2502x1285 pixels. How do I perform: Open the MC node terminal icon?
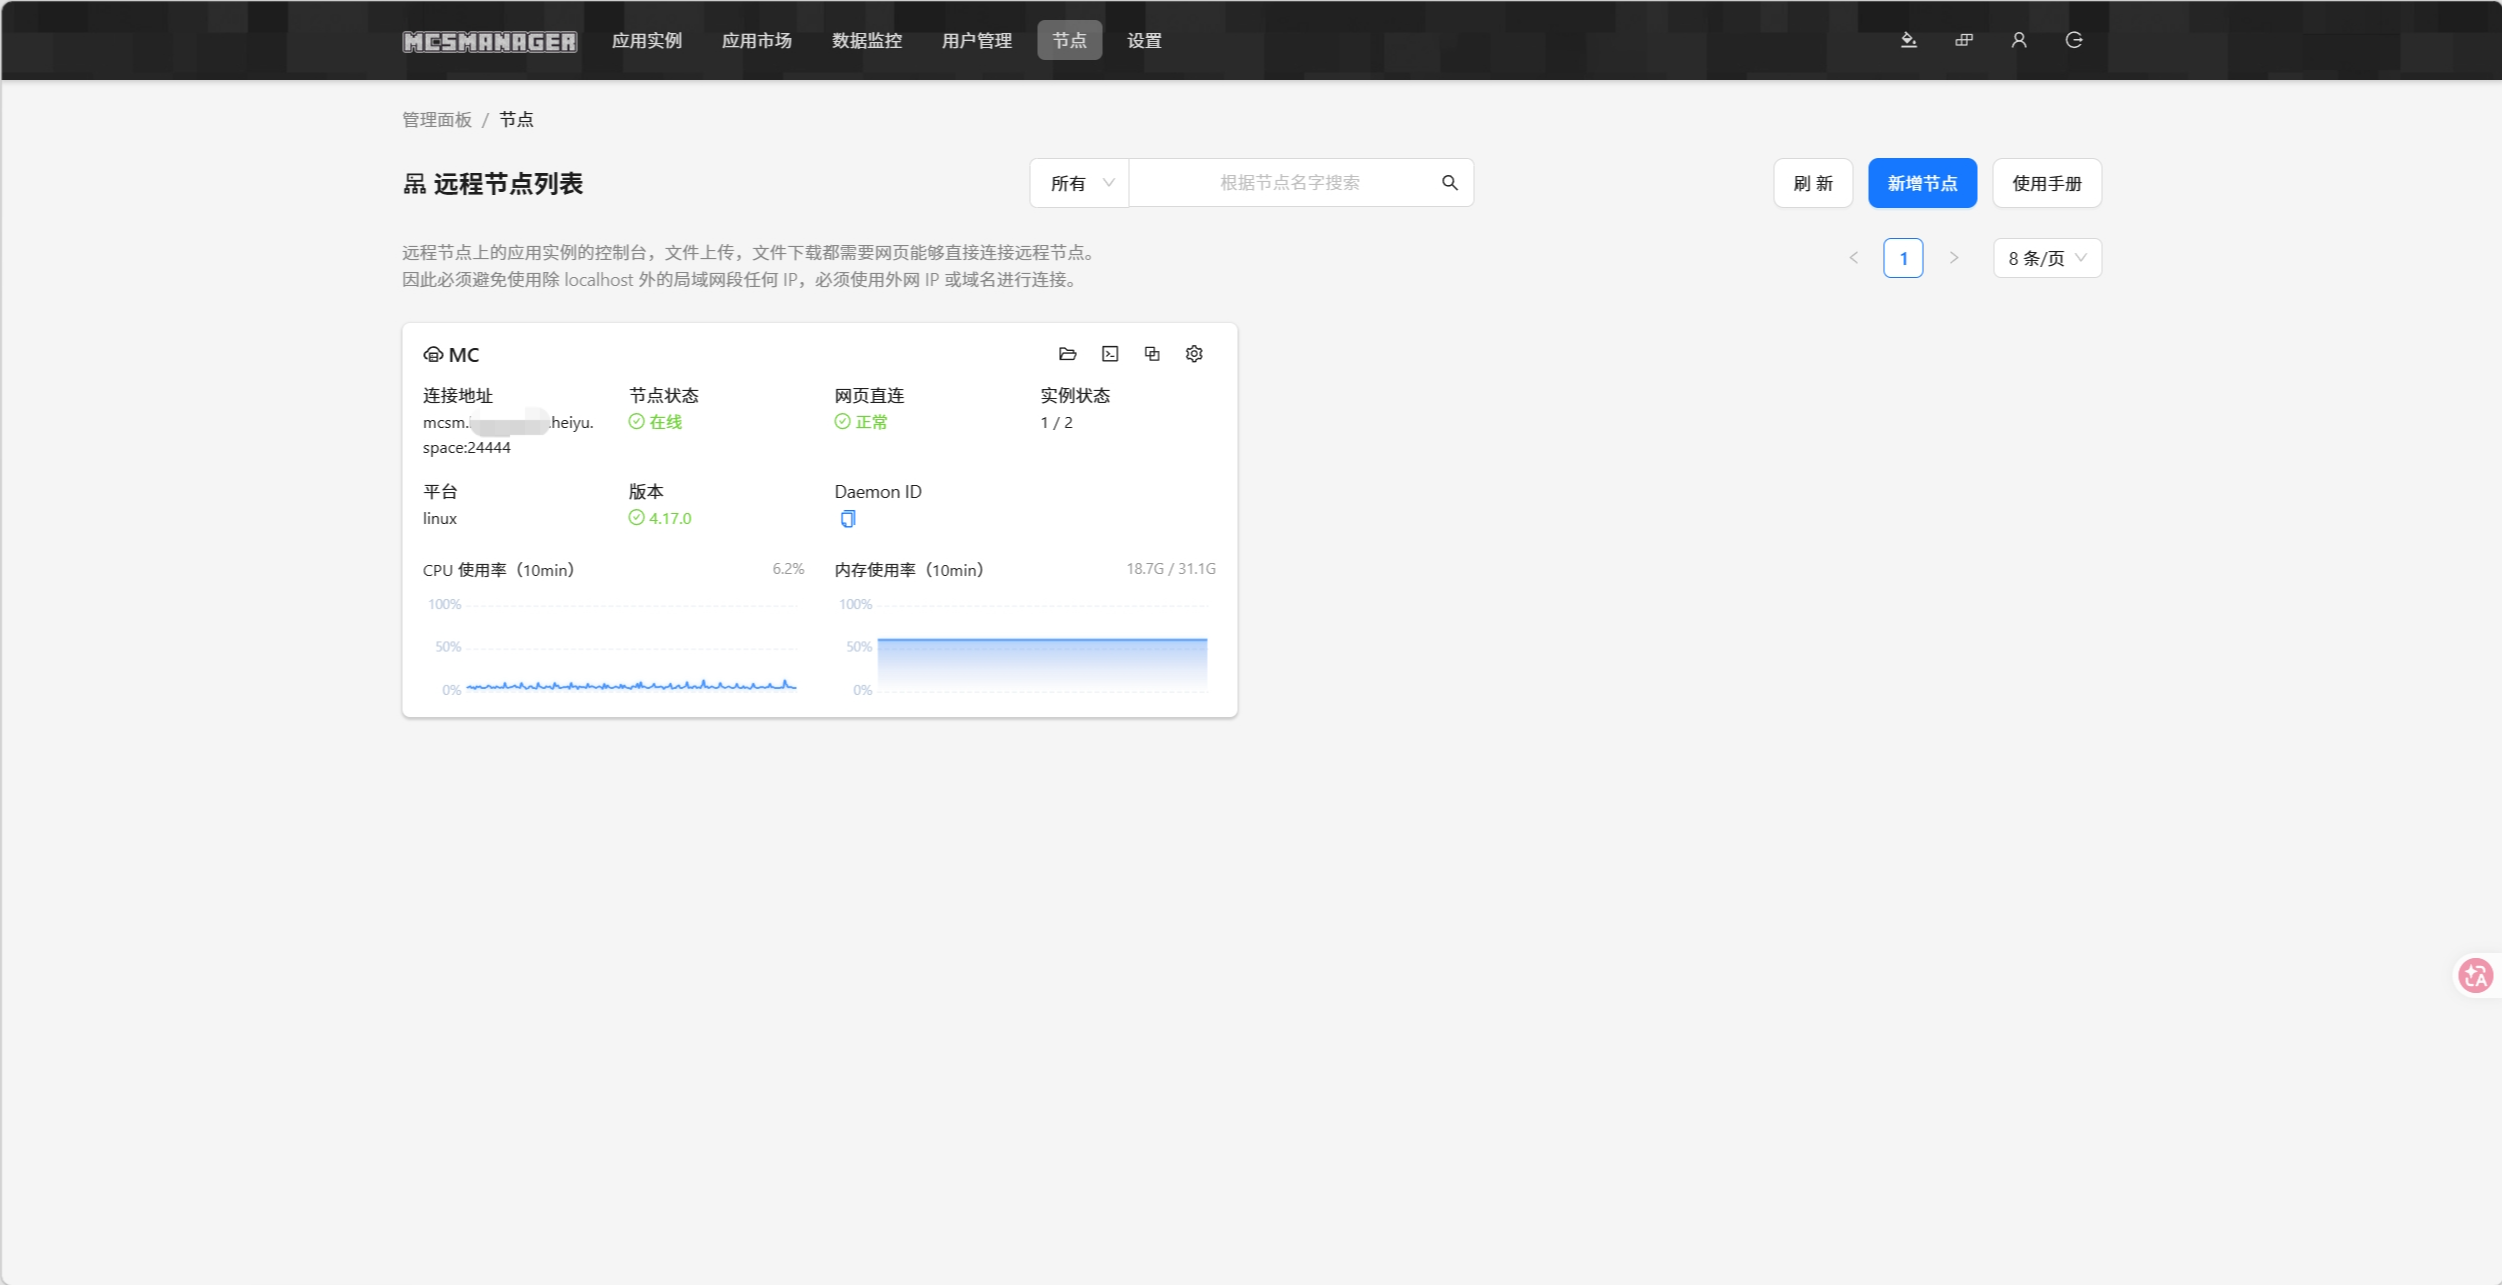tap(1110, 354)
